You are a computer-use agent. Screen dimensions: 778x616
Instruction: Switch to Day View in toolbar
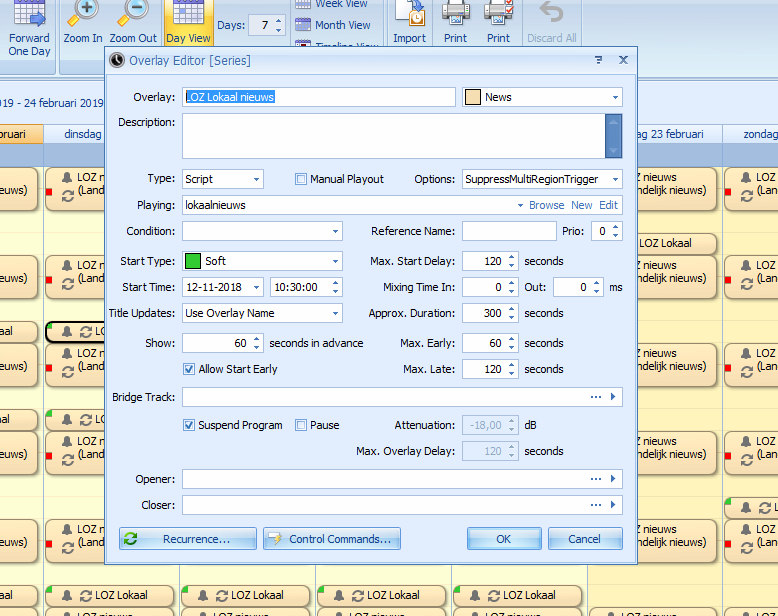[188, 20]
